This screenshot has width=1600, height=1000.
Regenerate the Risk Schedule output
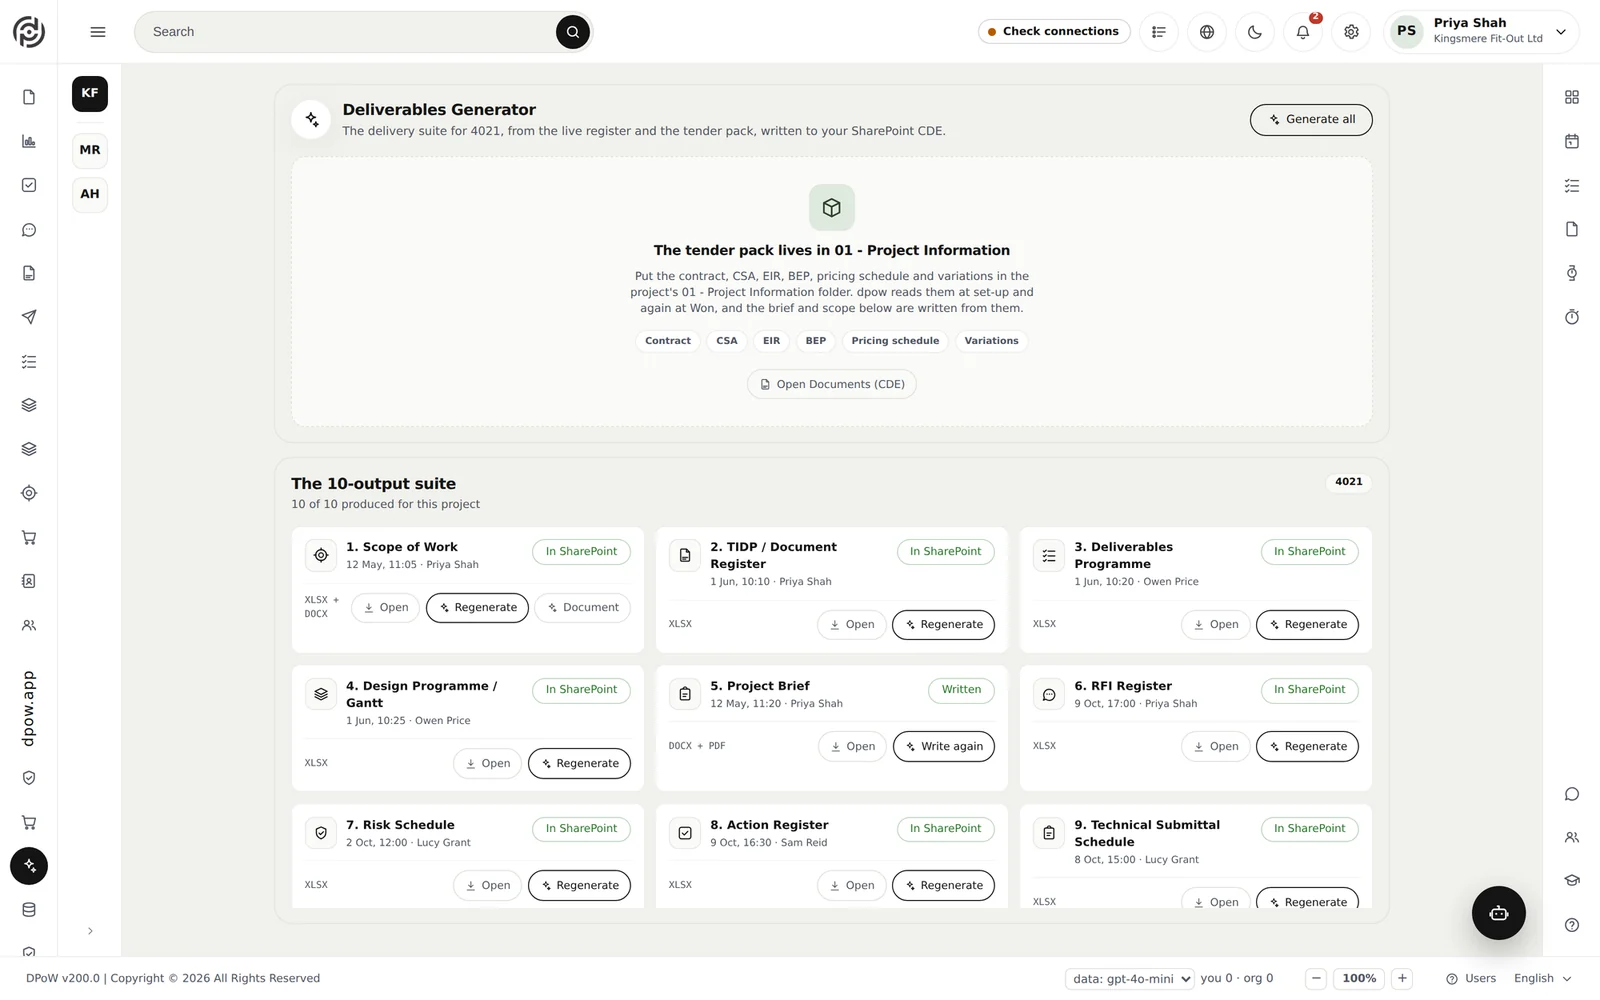(579, 886)
